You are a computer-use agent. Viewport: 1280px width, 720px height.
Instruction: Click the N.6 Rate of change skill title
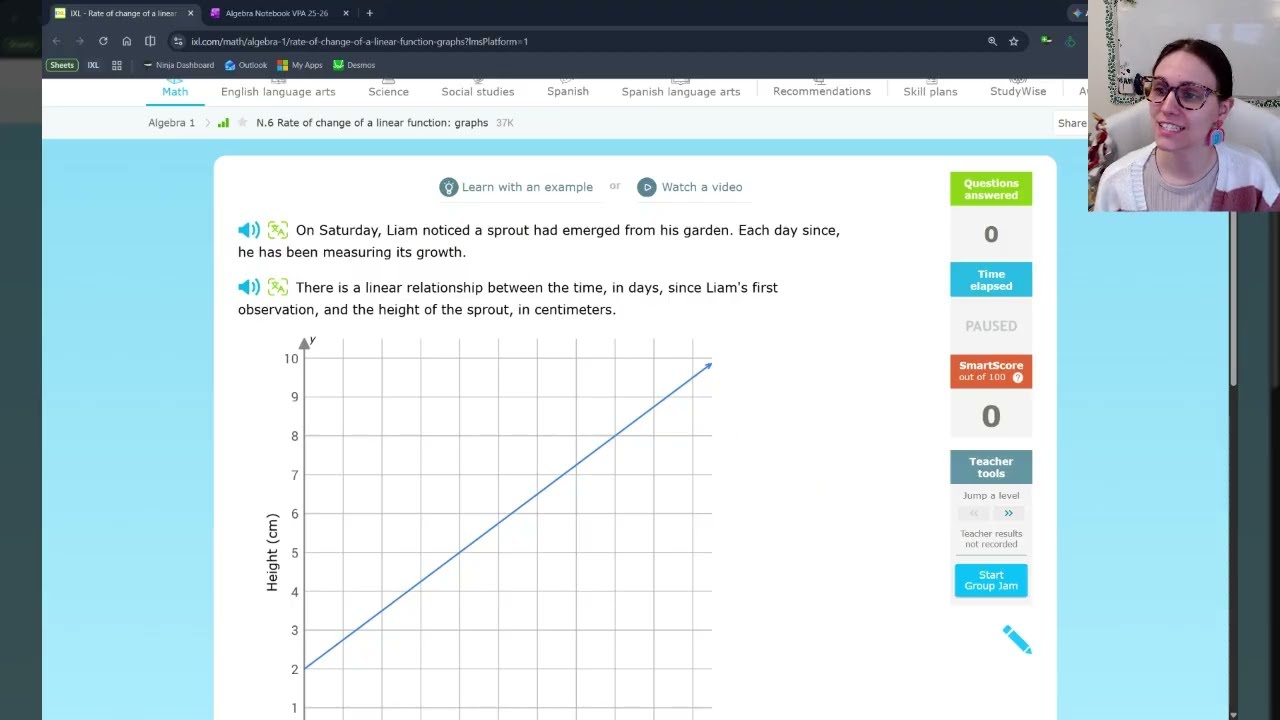pyautogui.click(x=372, y=123)
